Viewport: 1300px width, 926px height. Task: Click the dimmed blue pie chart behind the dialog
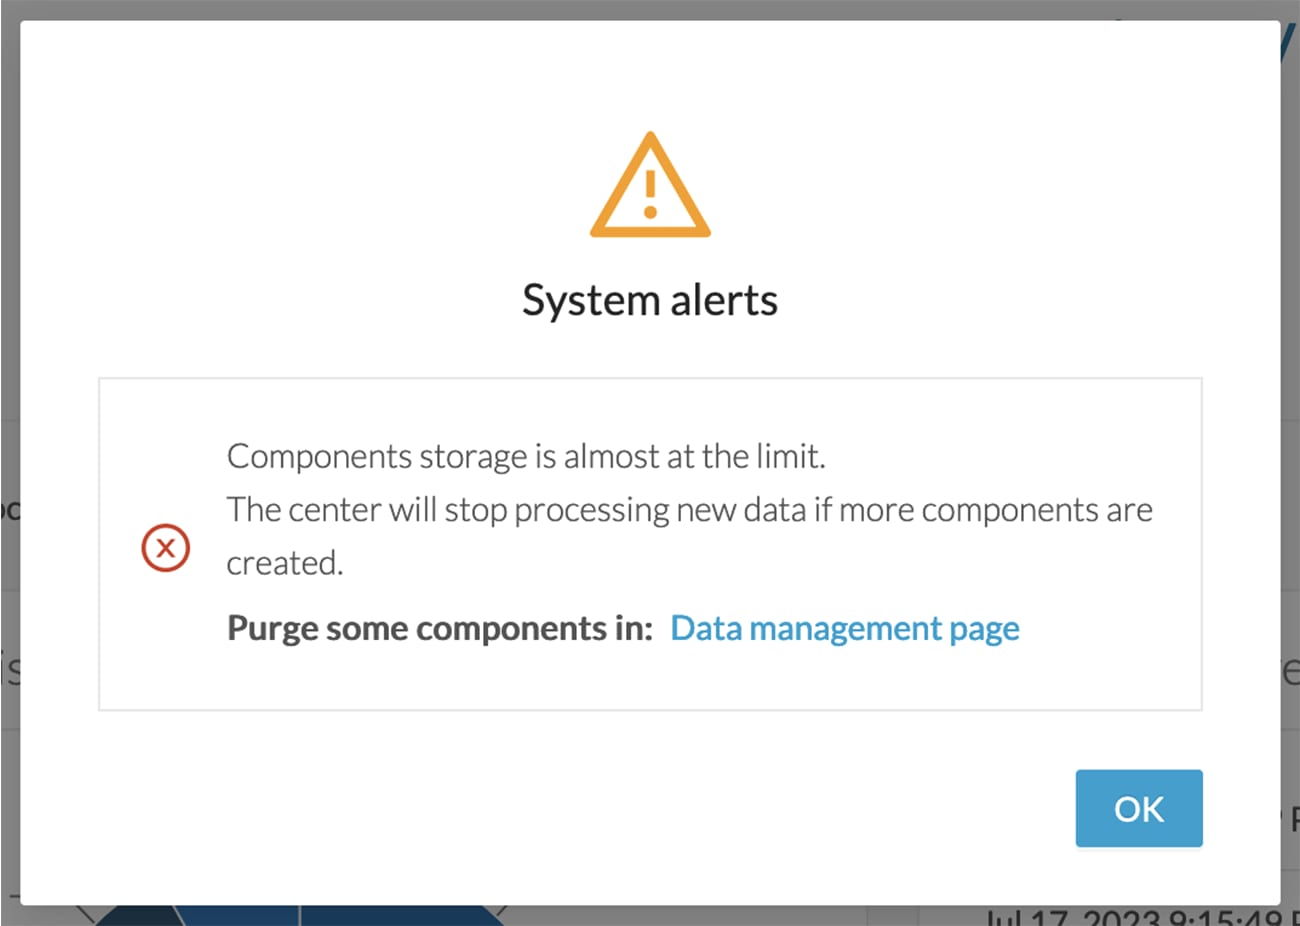[x=300, y=915]
